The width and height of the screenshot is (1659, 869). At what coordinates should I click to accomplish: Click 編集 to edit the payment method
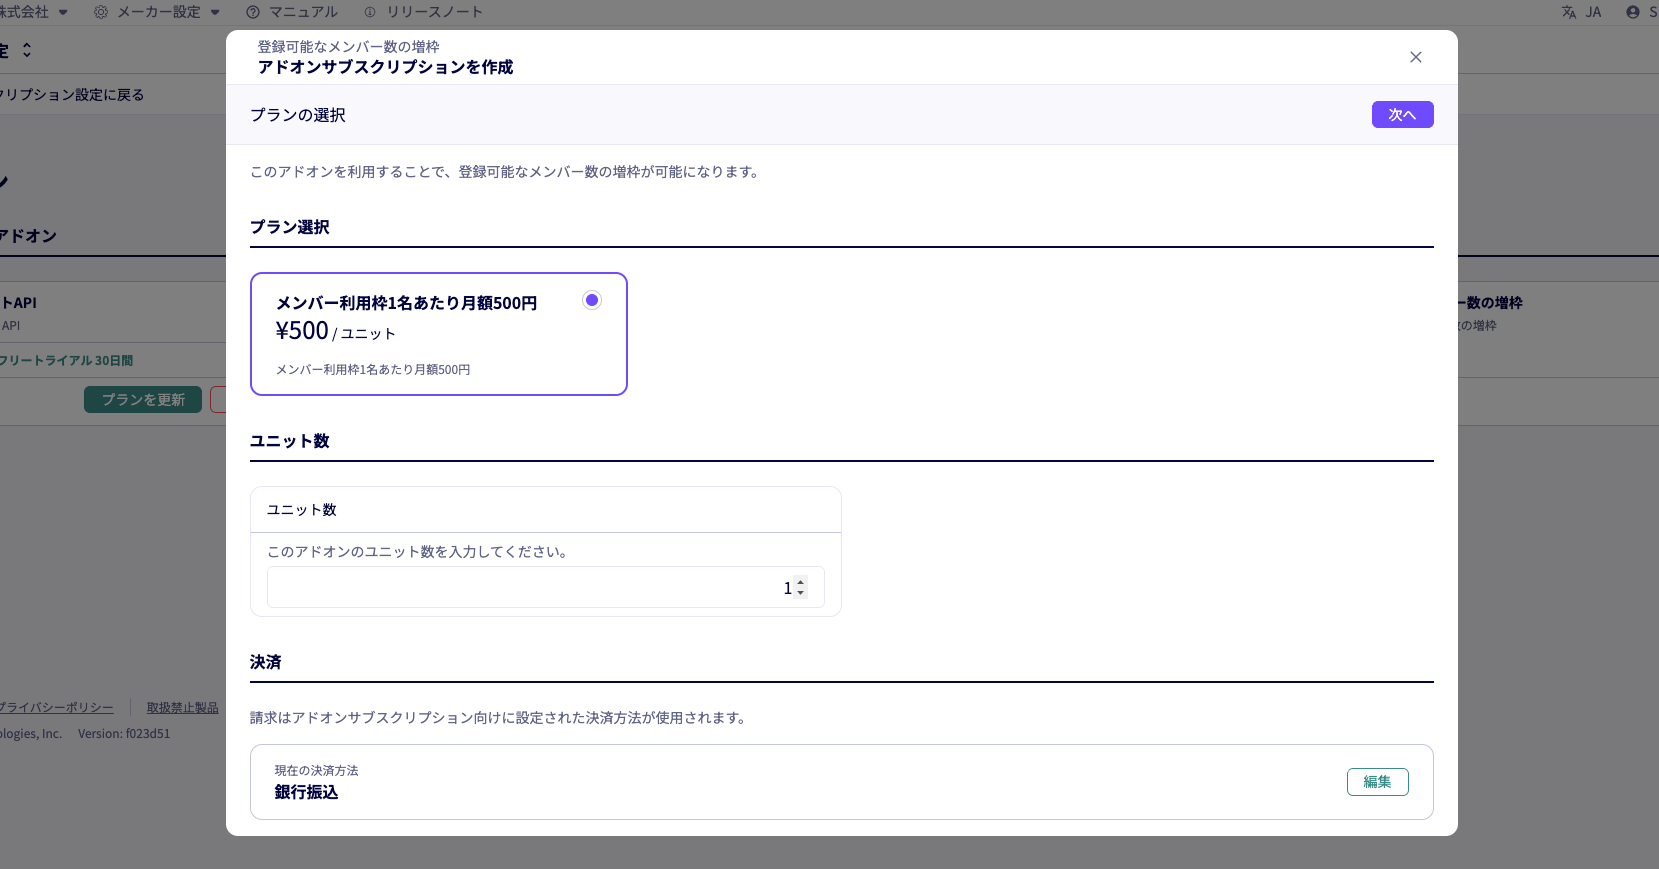(1377, 782)
